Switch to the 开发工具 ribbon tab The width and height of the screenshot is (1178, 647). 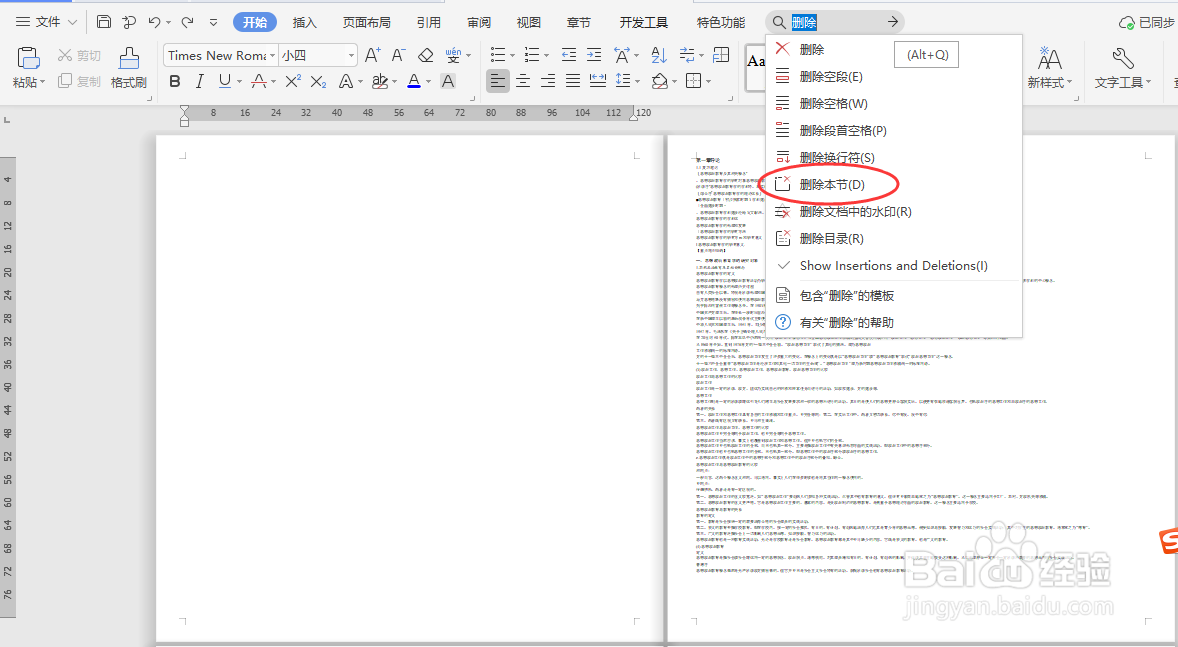[x=644, y=23]
